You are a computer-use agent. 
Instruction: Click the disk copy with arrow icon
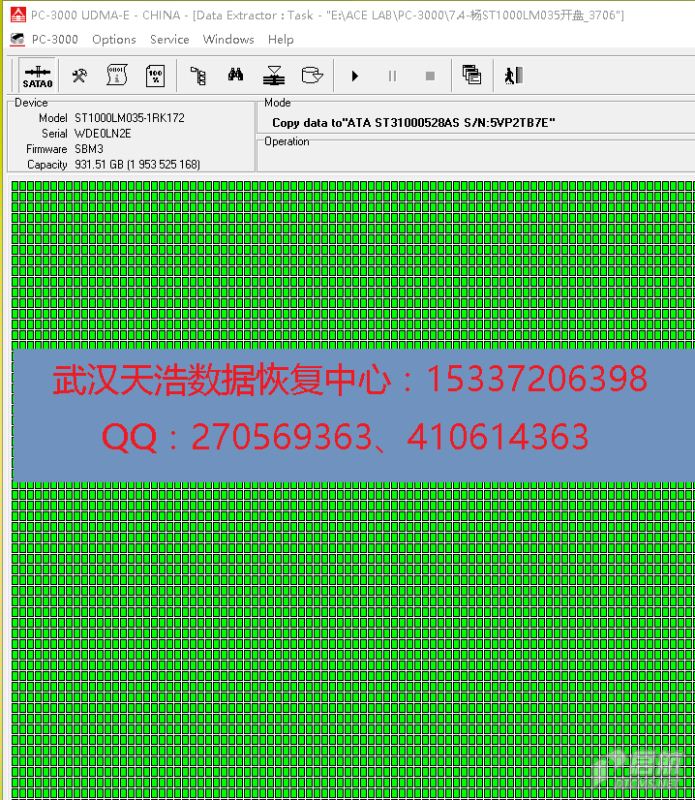pyautogui.click(x=273, y=76)
